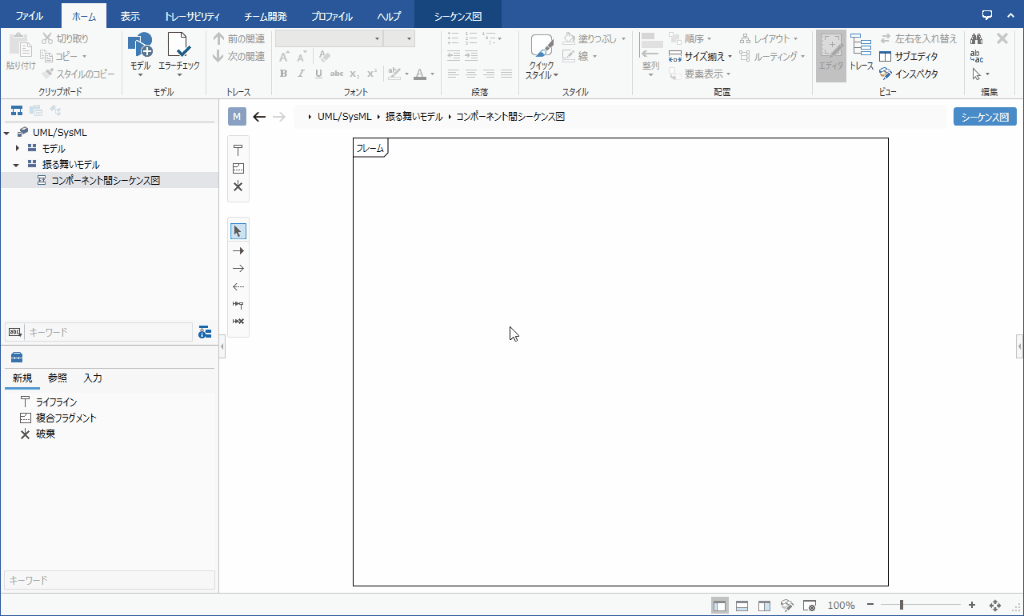Open the 表示 ribbon tab
Viewport: 1024px width, 616px height.
(130, 16)
